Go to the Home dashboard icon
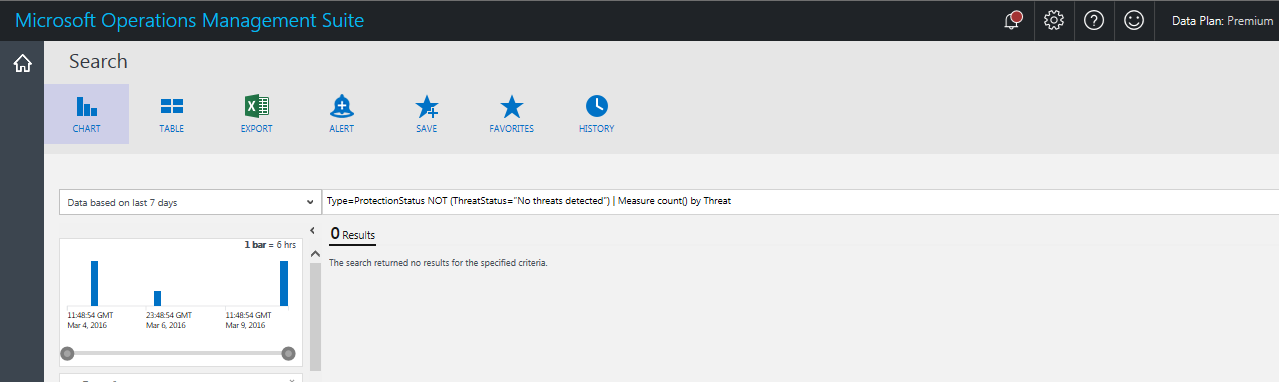This screenshot has height=382, width=1279. 22,64
